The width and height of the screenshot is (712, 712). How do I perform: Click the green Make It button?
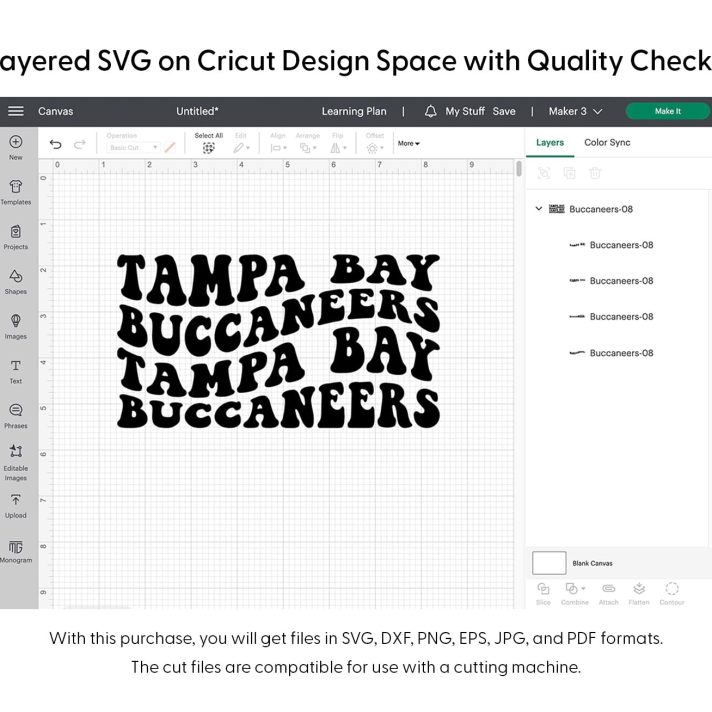tap(668, 111)
